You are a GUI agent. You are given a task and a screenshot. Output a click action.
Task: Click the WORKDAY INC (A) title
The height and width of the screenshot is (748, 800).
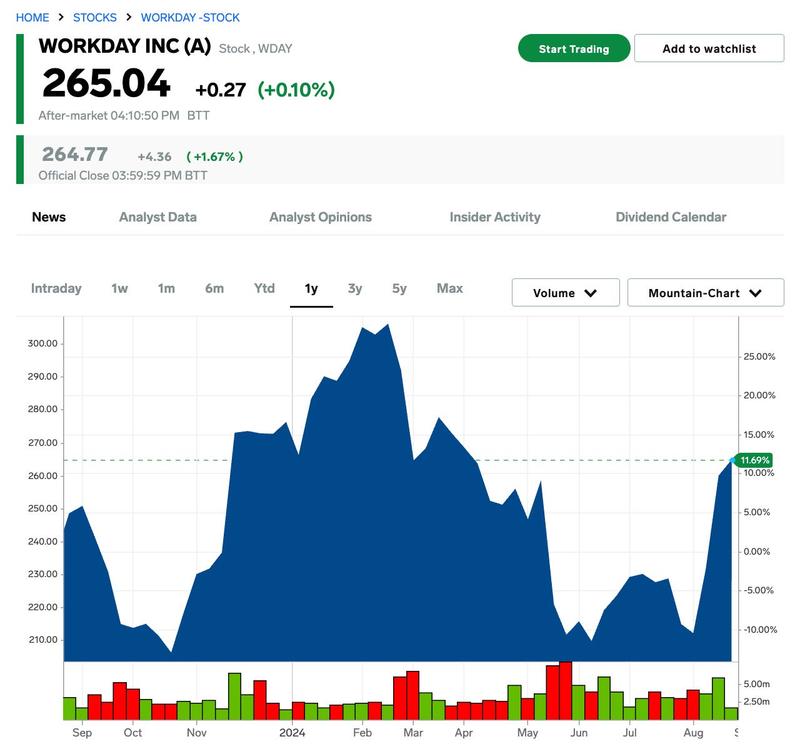(125, 46)
